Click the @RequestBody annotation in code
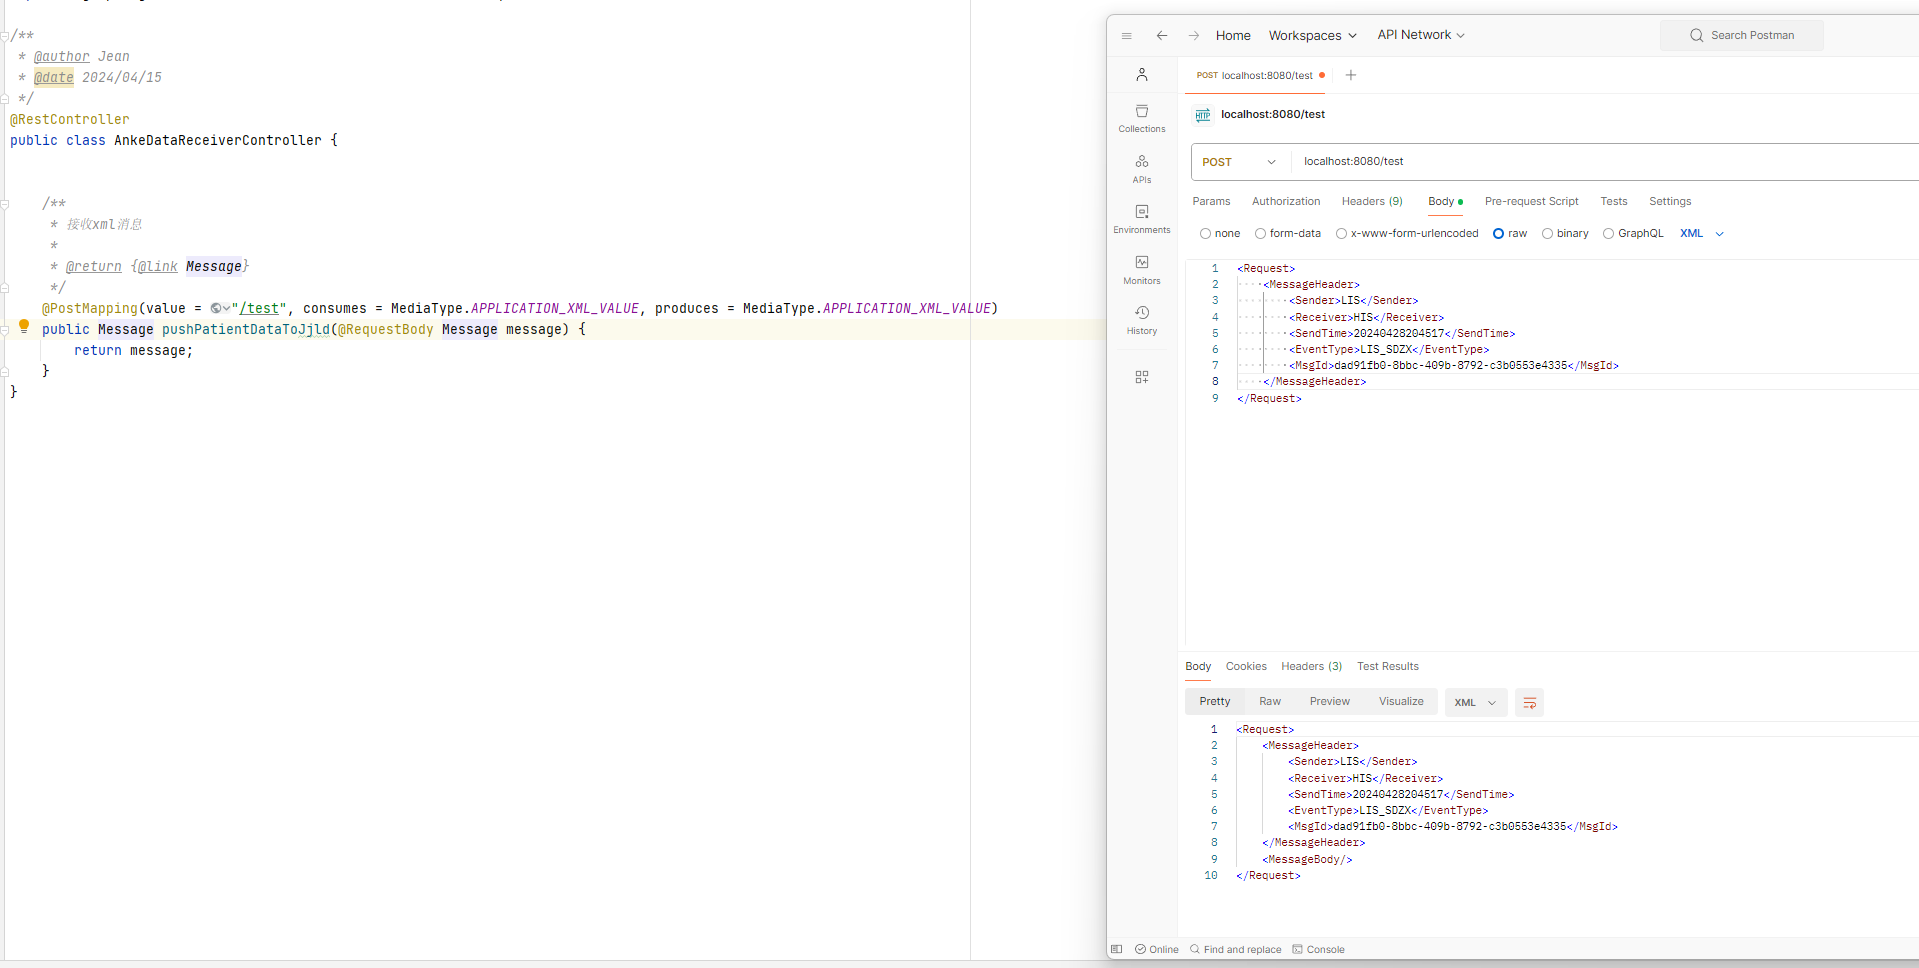This screenshot has height=968, width=1919. [x=386, y=330]
